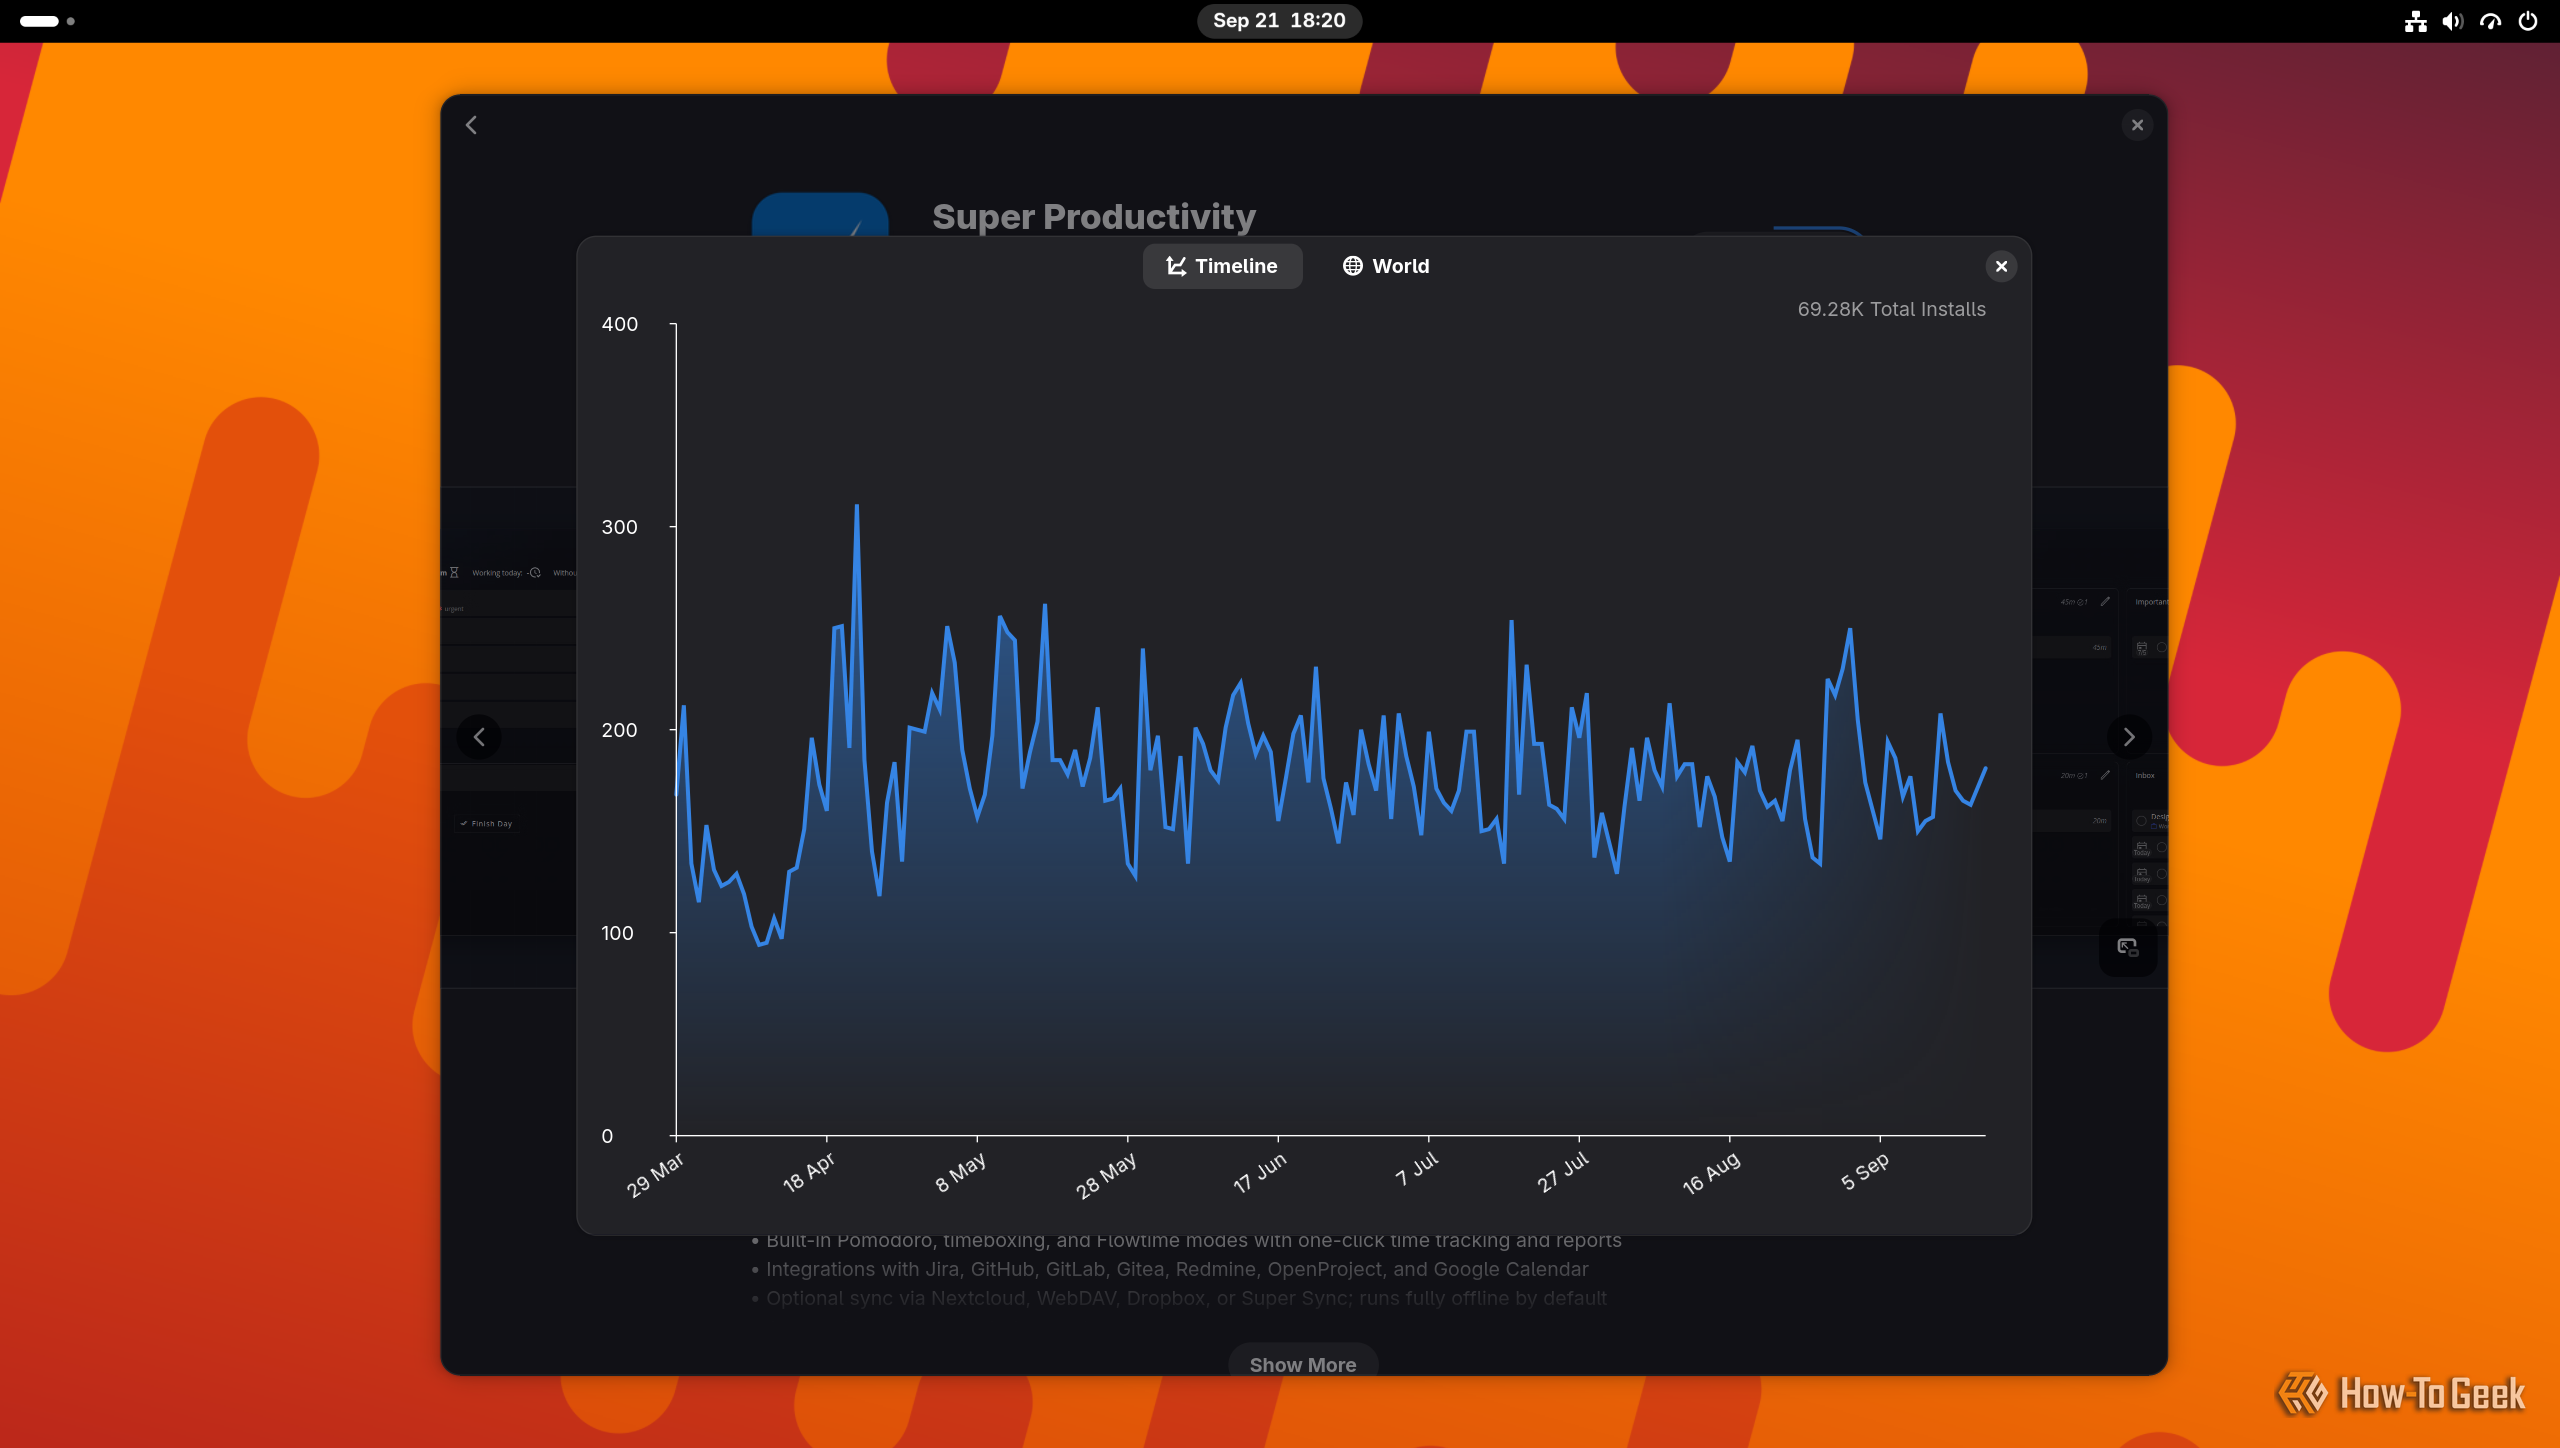Image resolution: width=2560 pixels, height=1448 pixels.
Task: Close the app details window
Action: point(2137,125)
